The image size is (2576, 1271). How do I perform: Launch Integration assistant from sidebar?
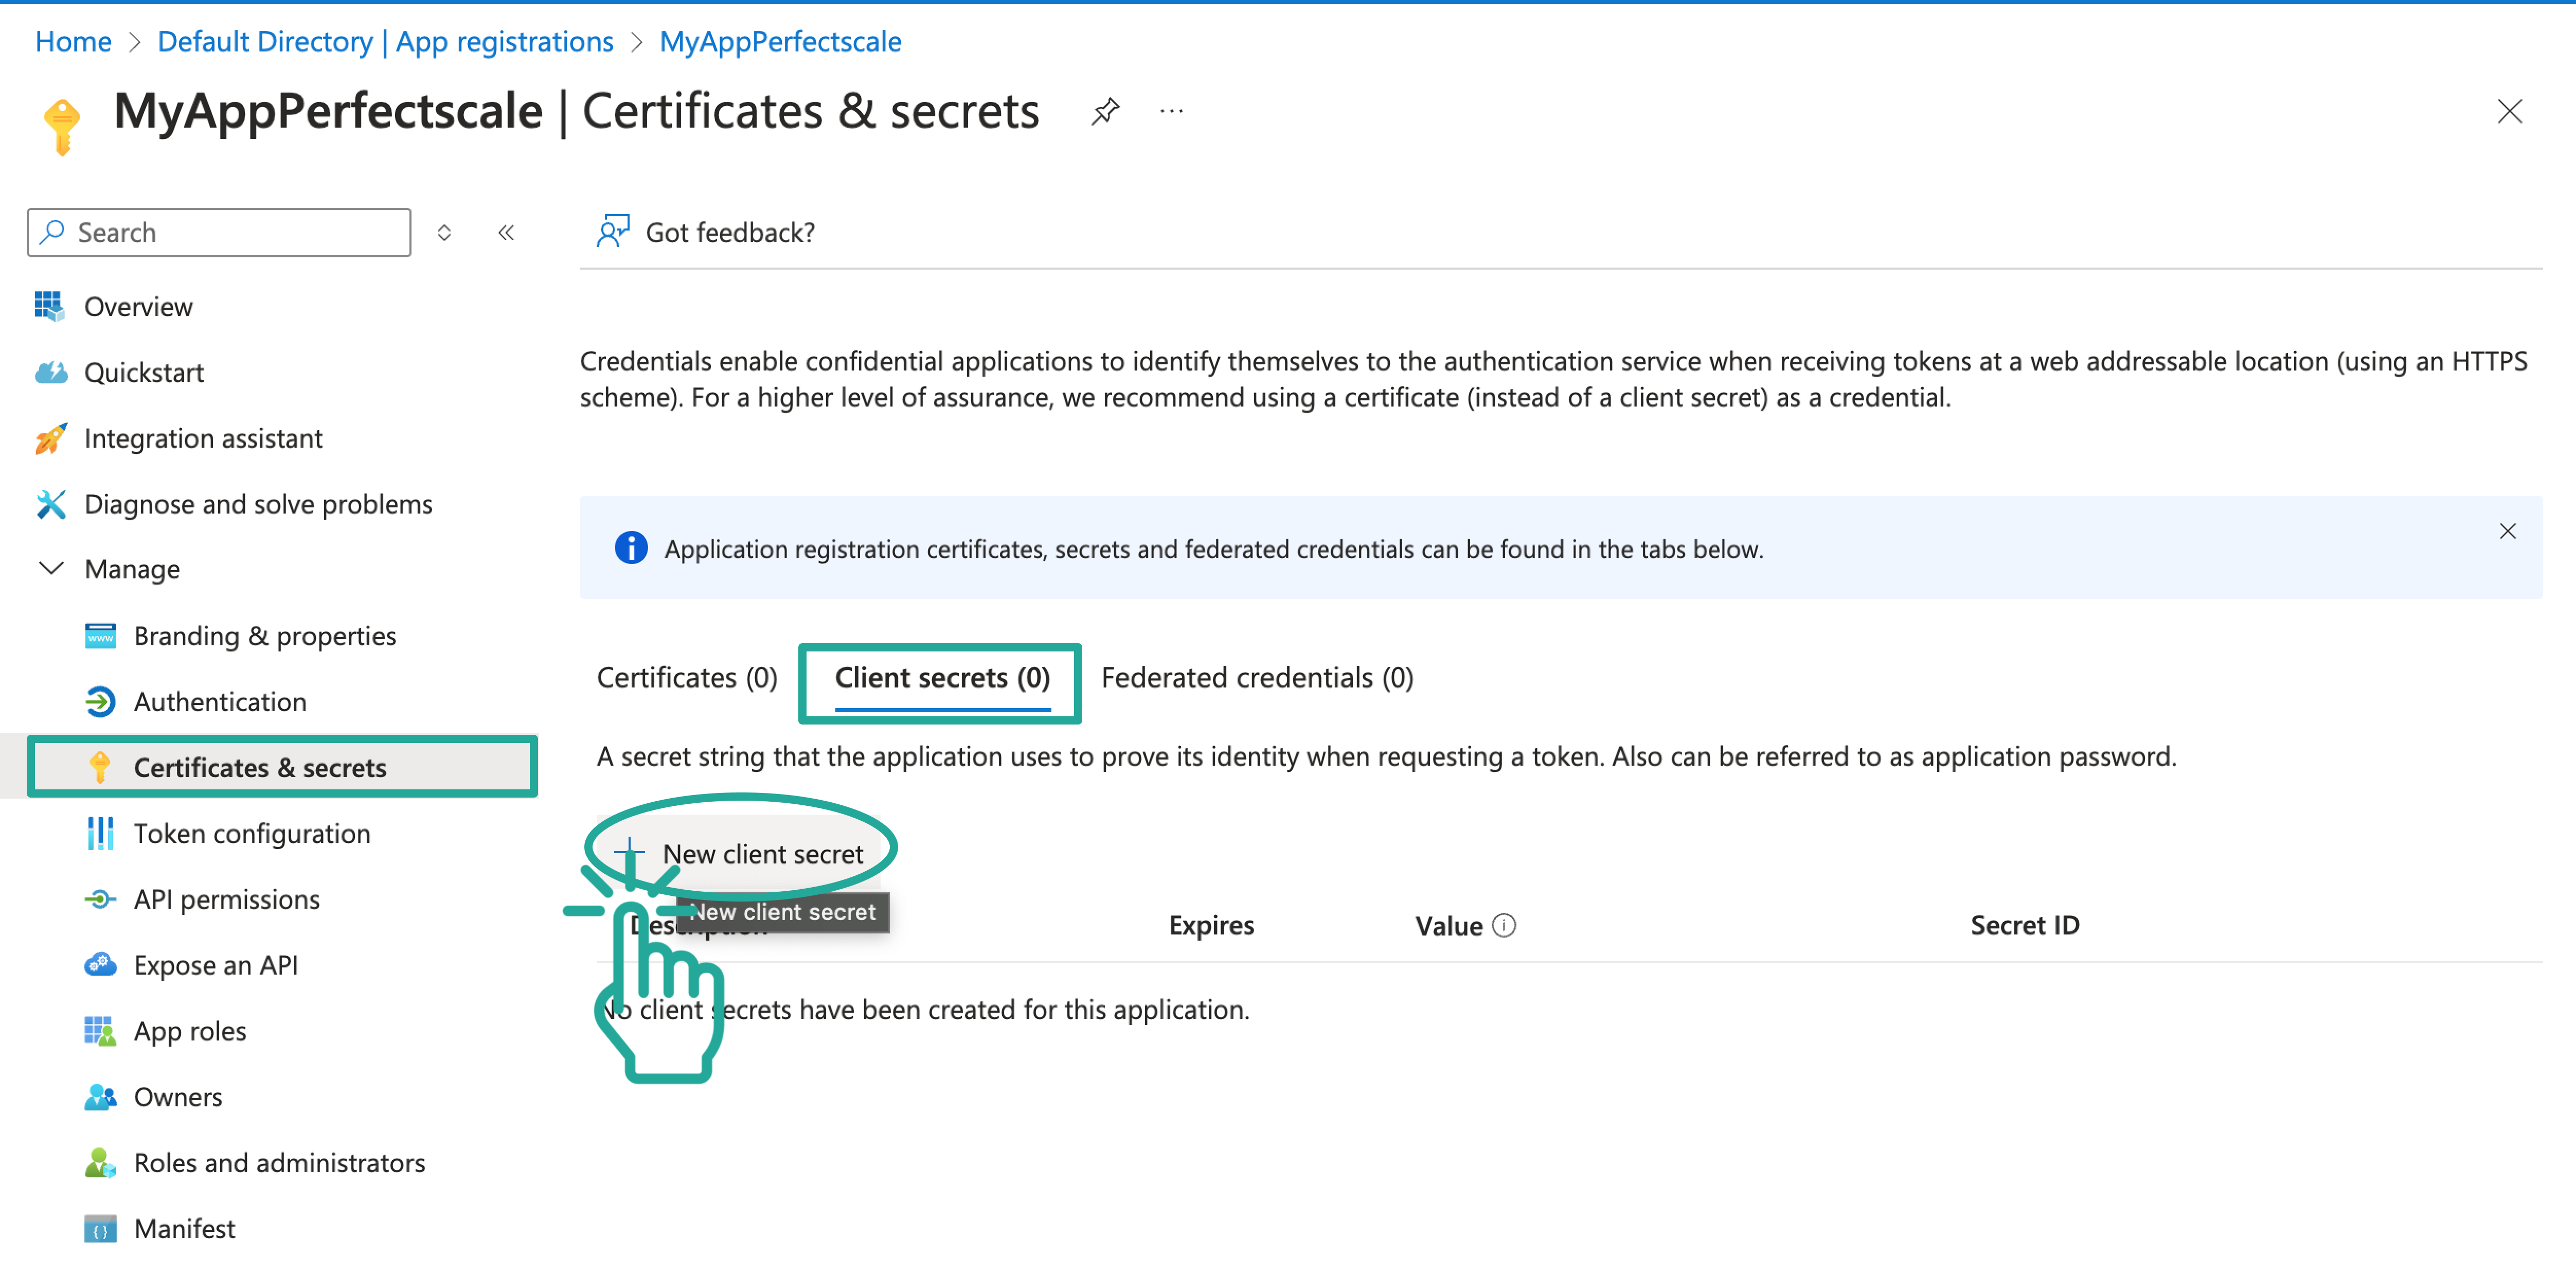point(202,438)
